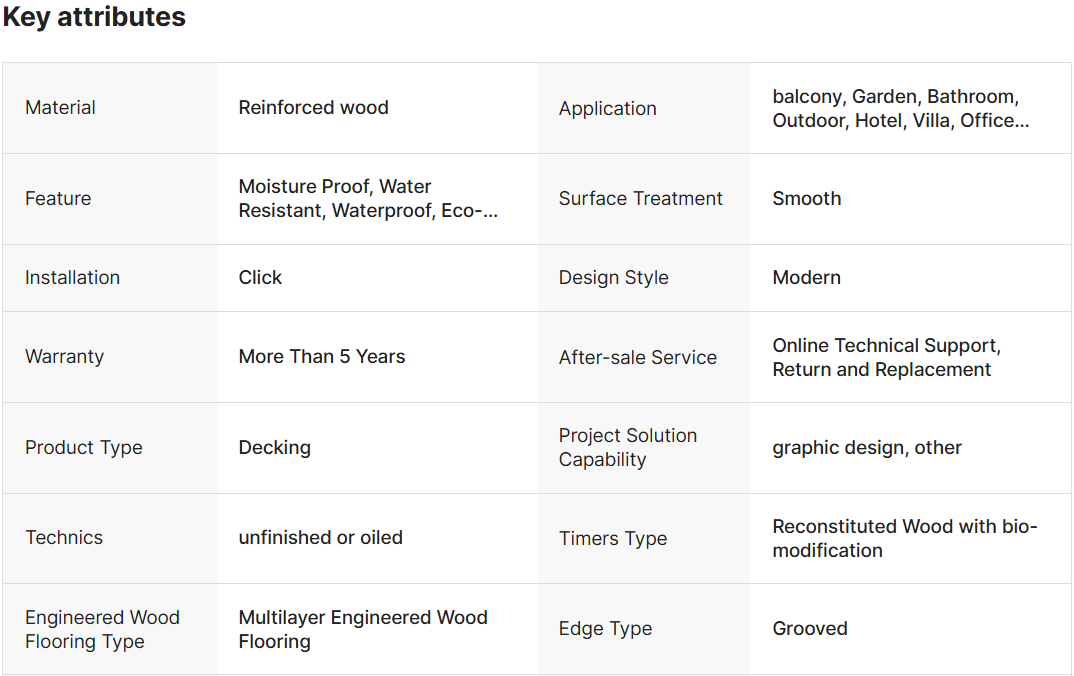Image resolution: width=1074 pixels, height=676 pixels.
Task: Click the Grooved edge type value
Action: pos(809,629)
